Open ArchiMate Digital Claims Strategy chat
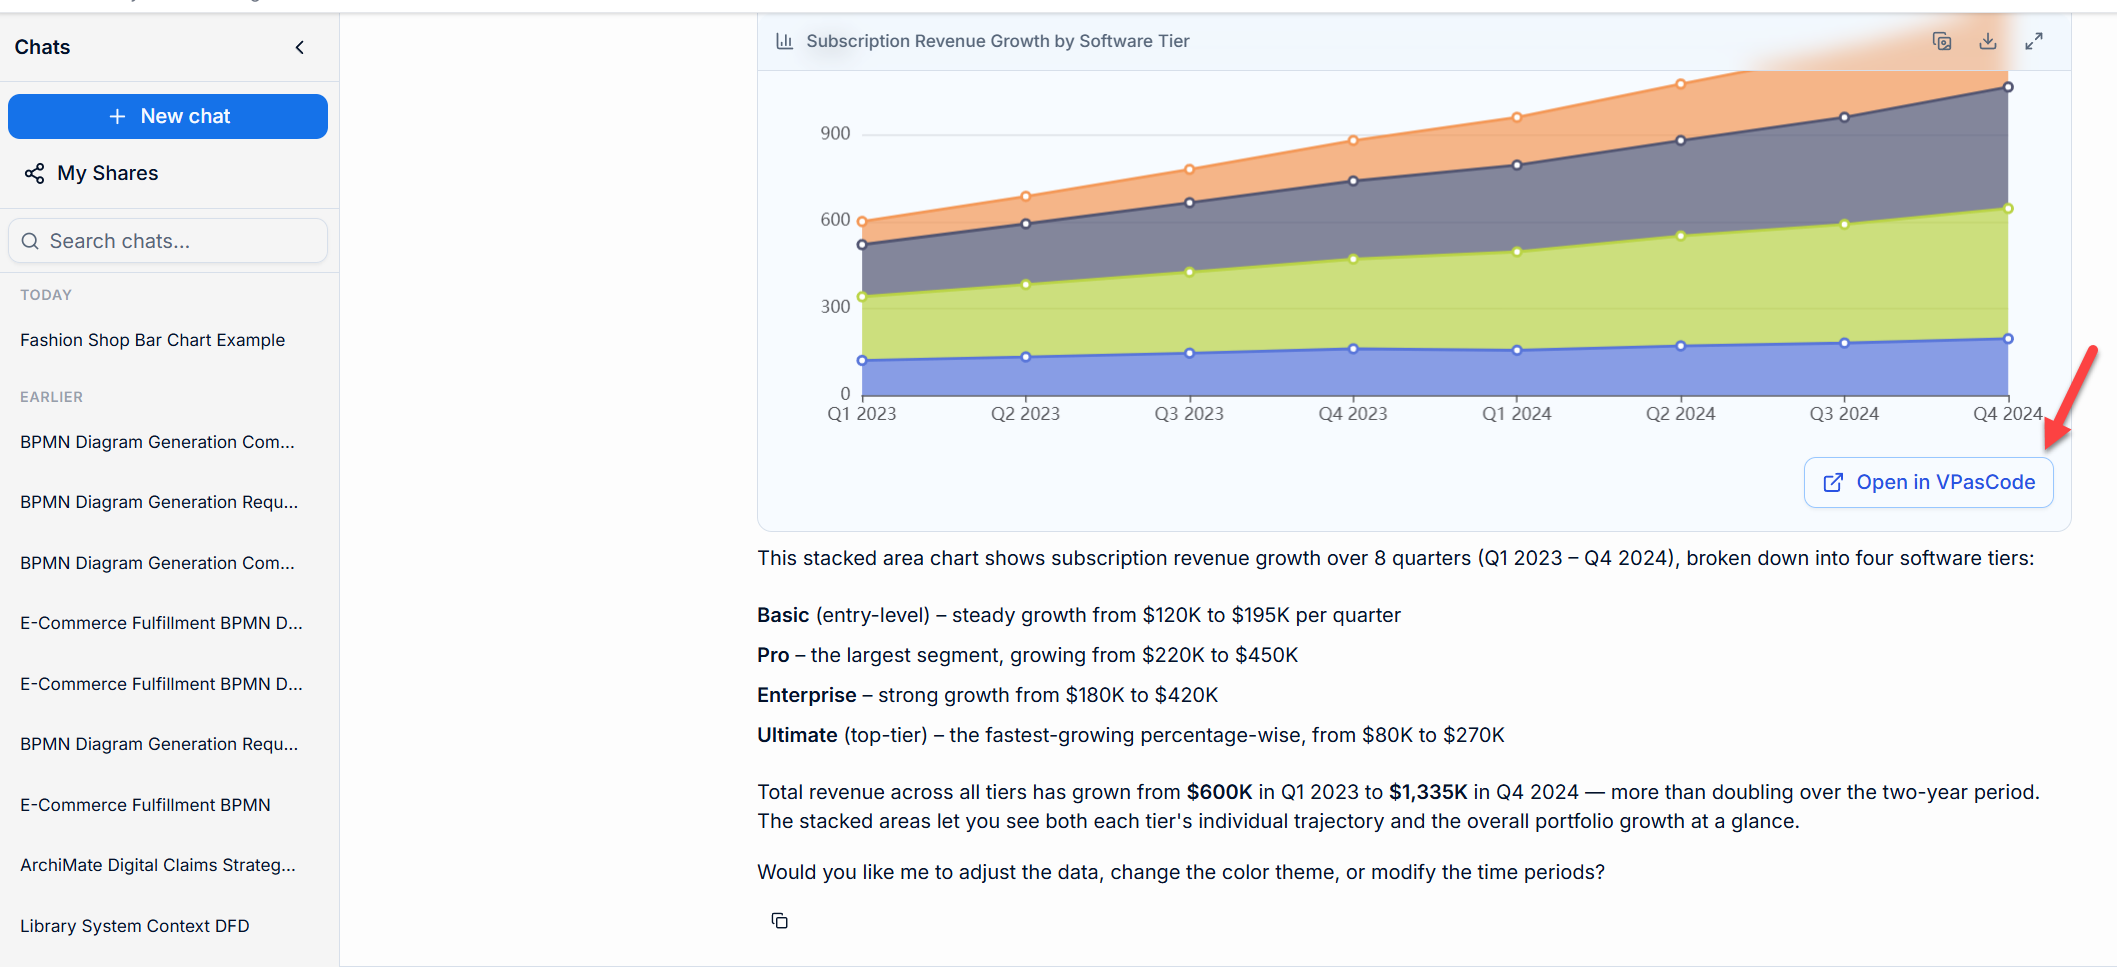The image size is (2117, 967). pyautogui.click(x=158, y=865)
